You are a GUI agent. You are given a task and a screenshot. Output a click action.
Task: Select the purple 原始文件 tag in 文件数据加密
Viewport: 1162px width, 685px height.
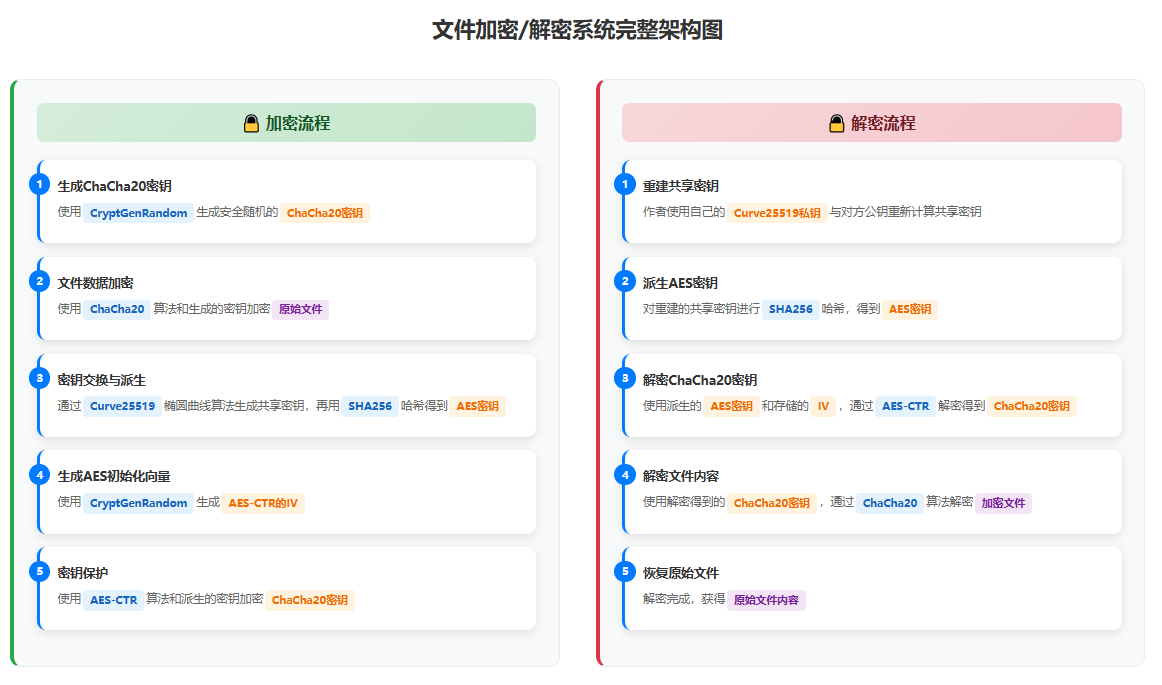(x=300, y=309)
